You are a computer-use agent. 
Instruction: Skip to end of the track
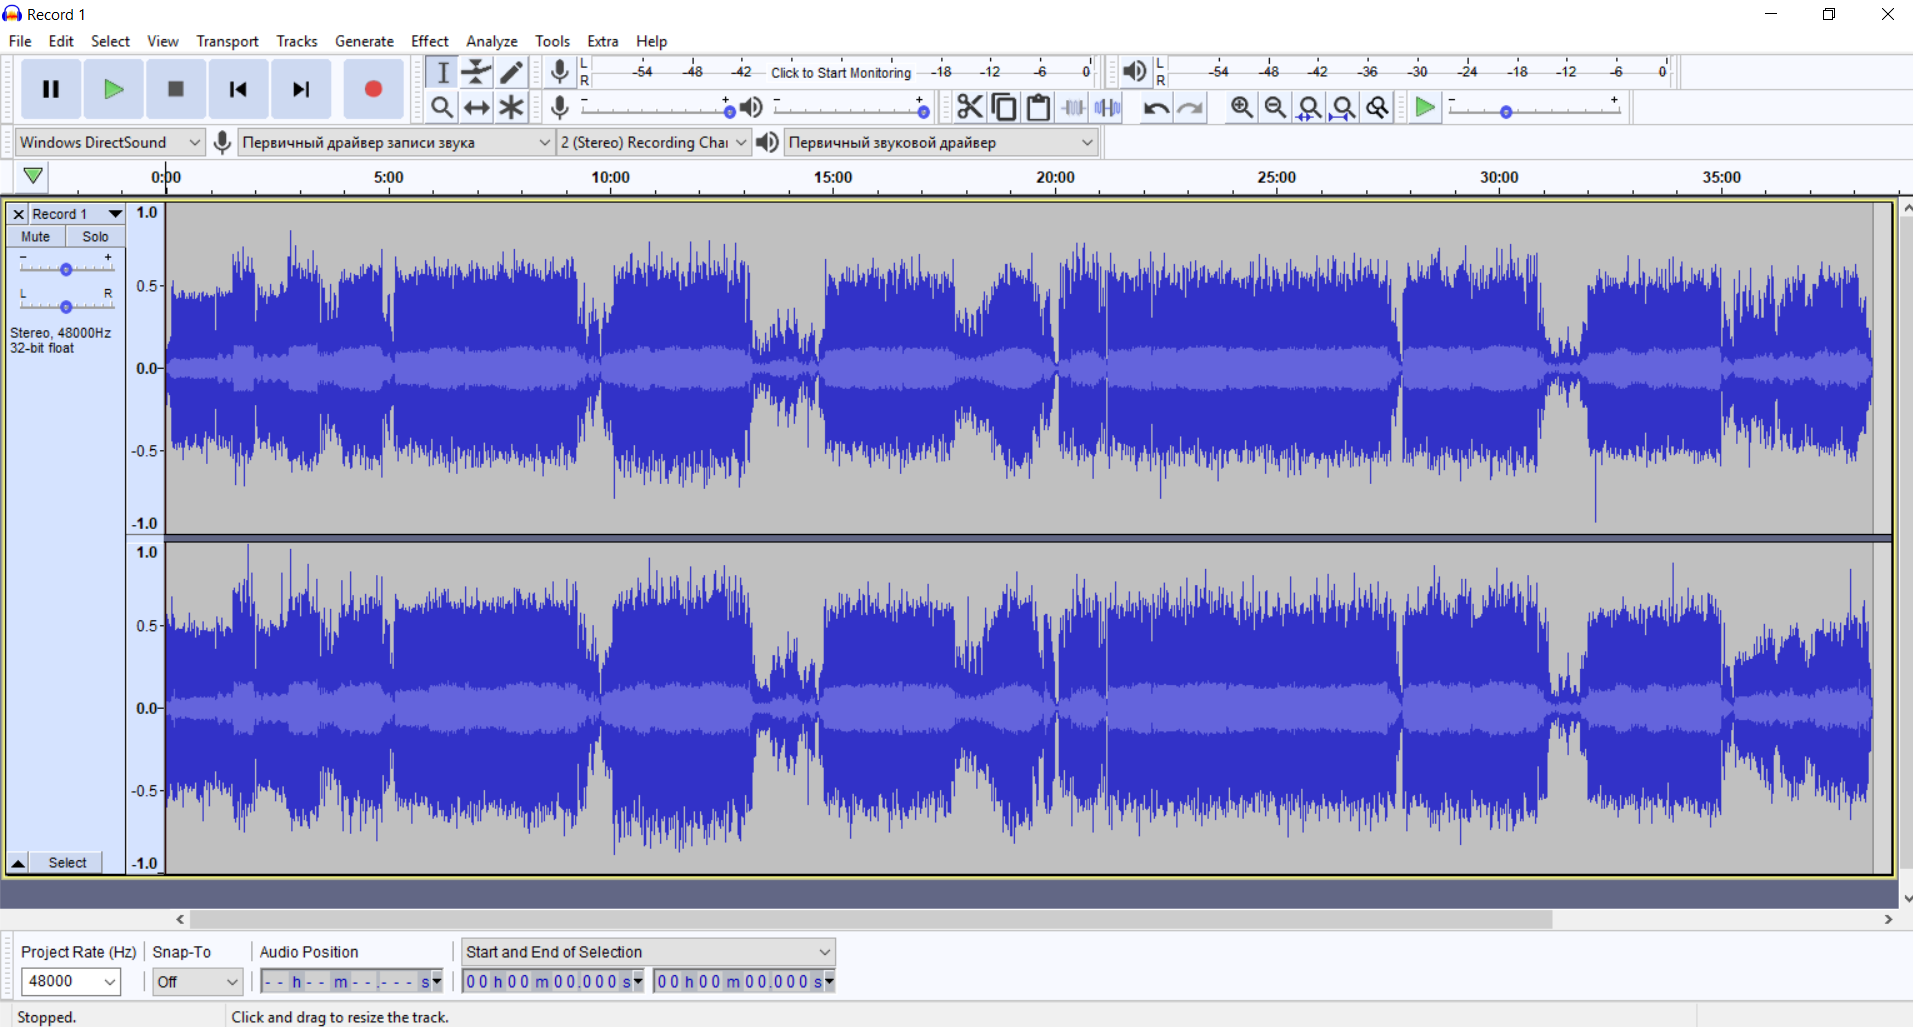300,89
